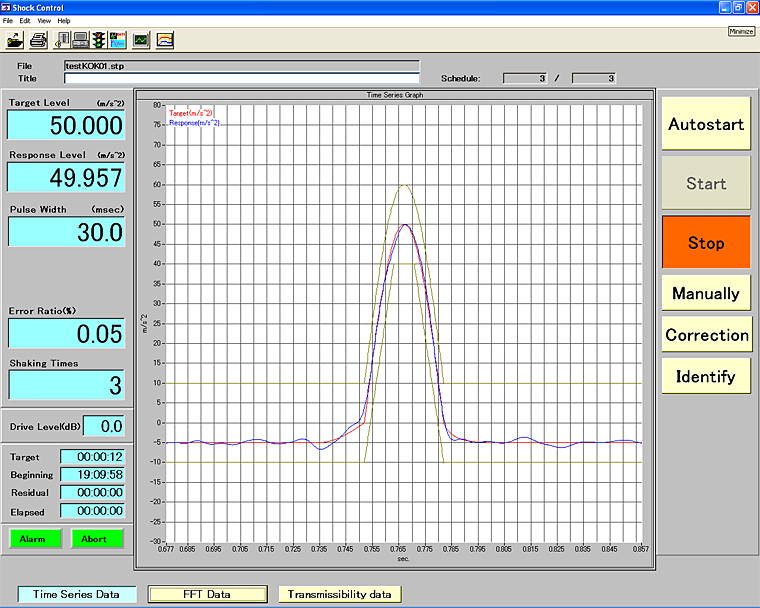Click the window restore button in title bar

coord(739,7)
